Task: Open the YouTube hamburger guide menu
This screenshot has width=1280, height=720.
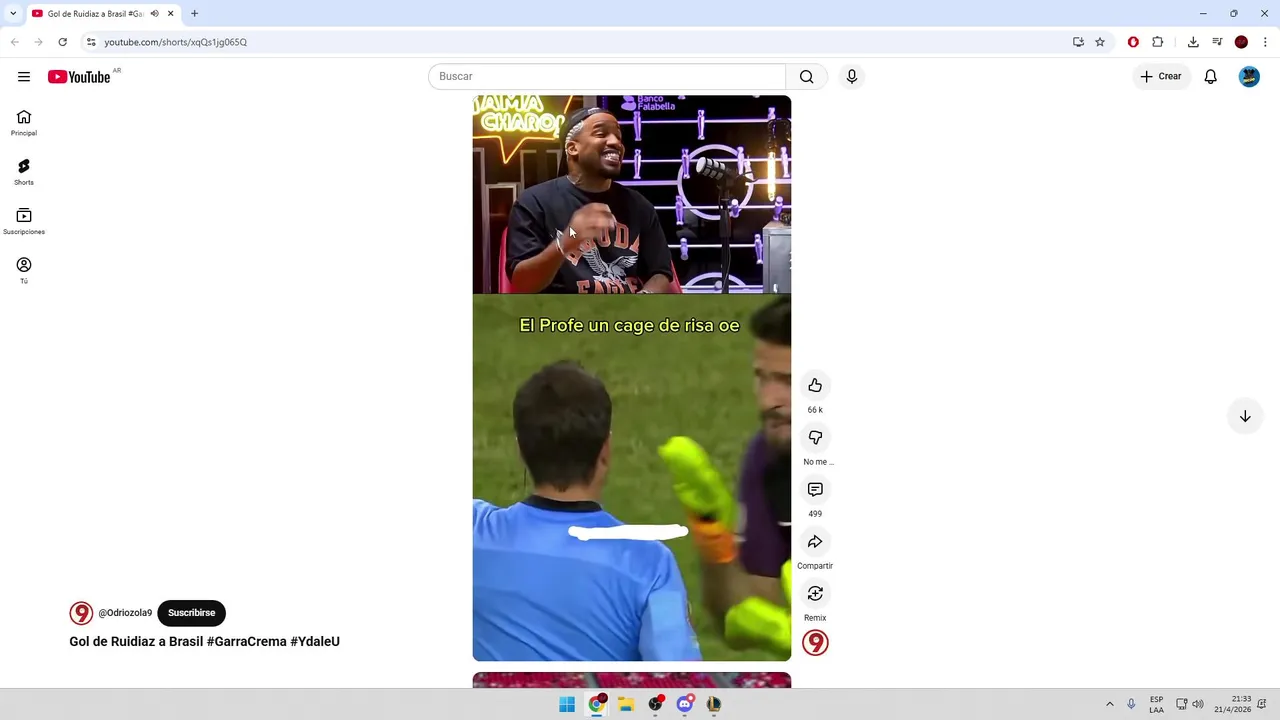Action: pos(24,77)
